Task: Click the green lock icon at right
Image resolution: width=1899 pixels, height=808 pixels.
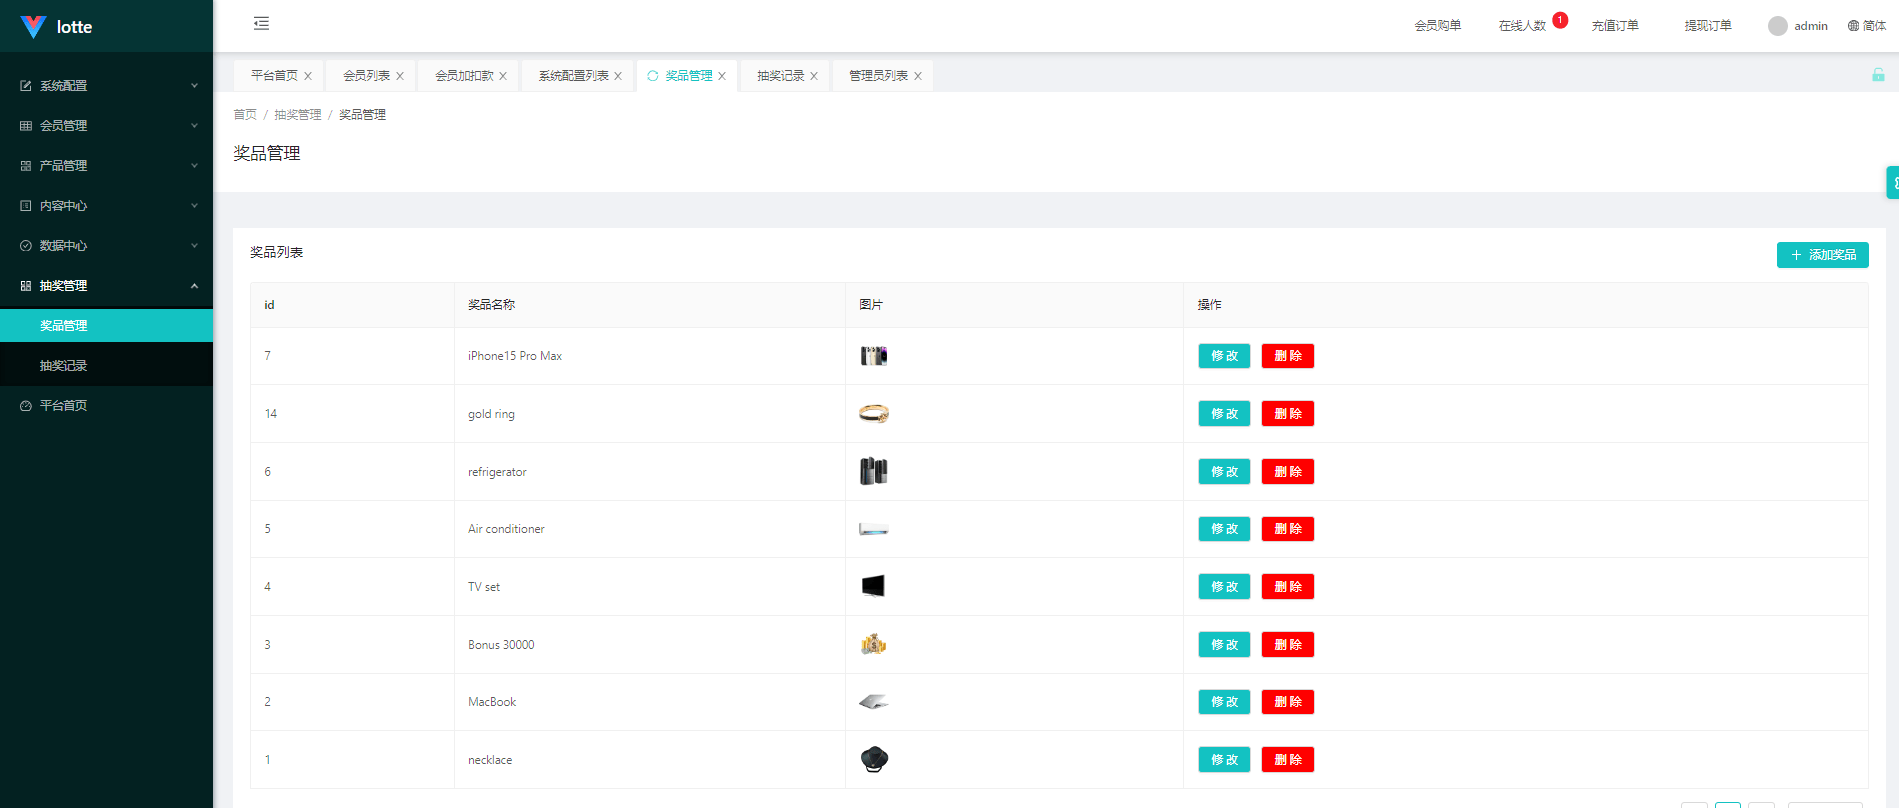Action: [1878, 75]
